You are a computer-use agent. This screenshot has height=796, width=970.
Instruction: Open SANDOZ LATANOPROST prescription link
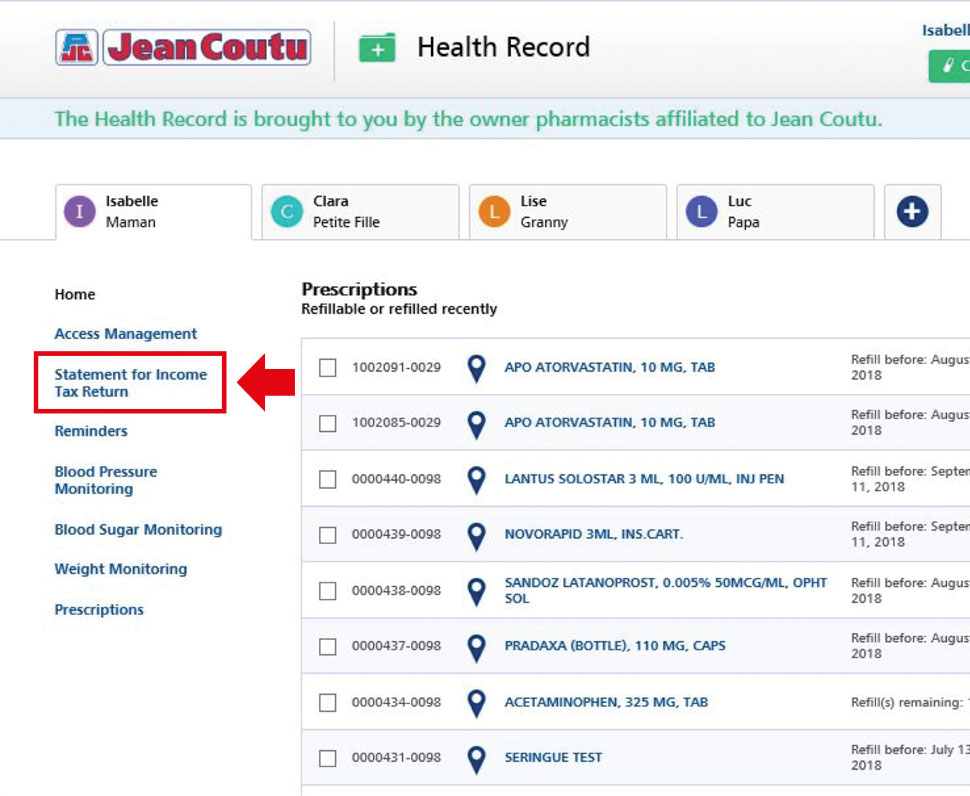point(666,591)
